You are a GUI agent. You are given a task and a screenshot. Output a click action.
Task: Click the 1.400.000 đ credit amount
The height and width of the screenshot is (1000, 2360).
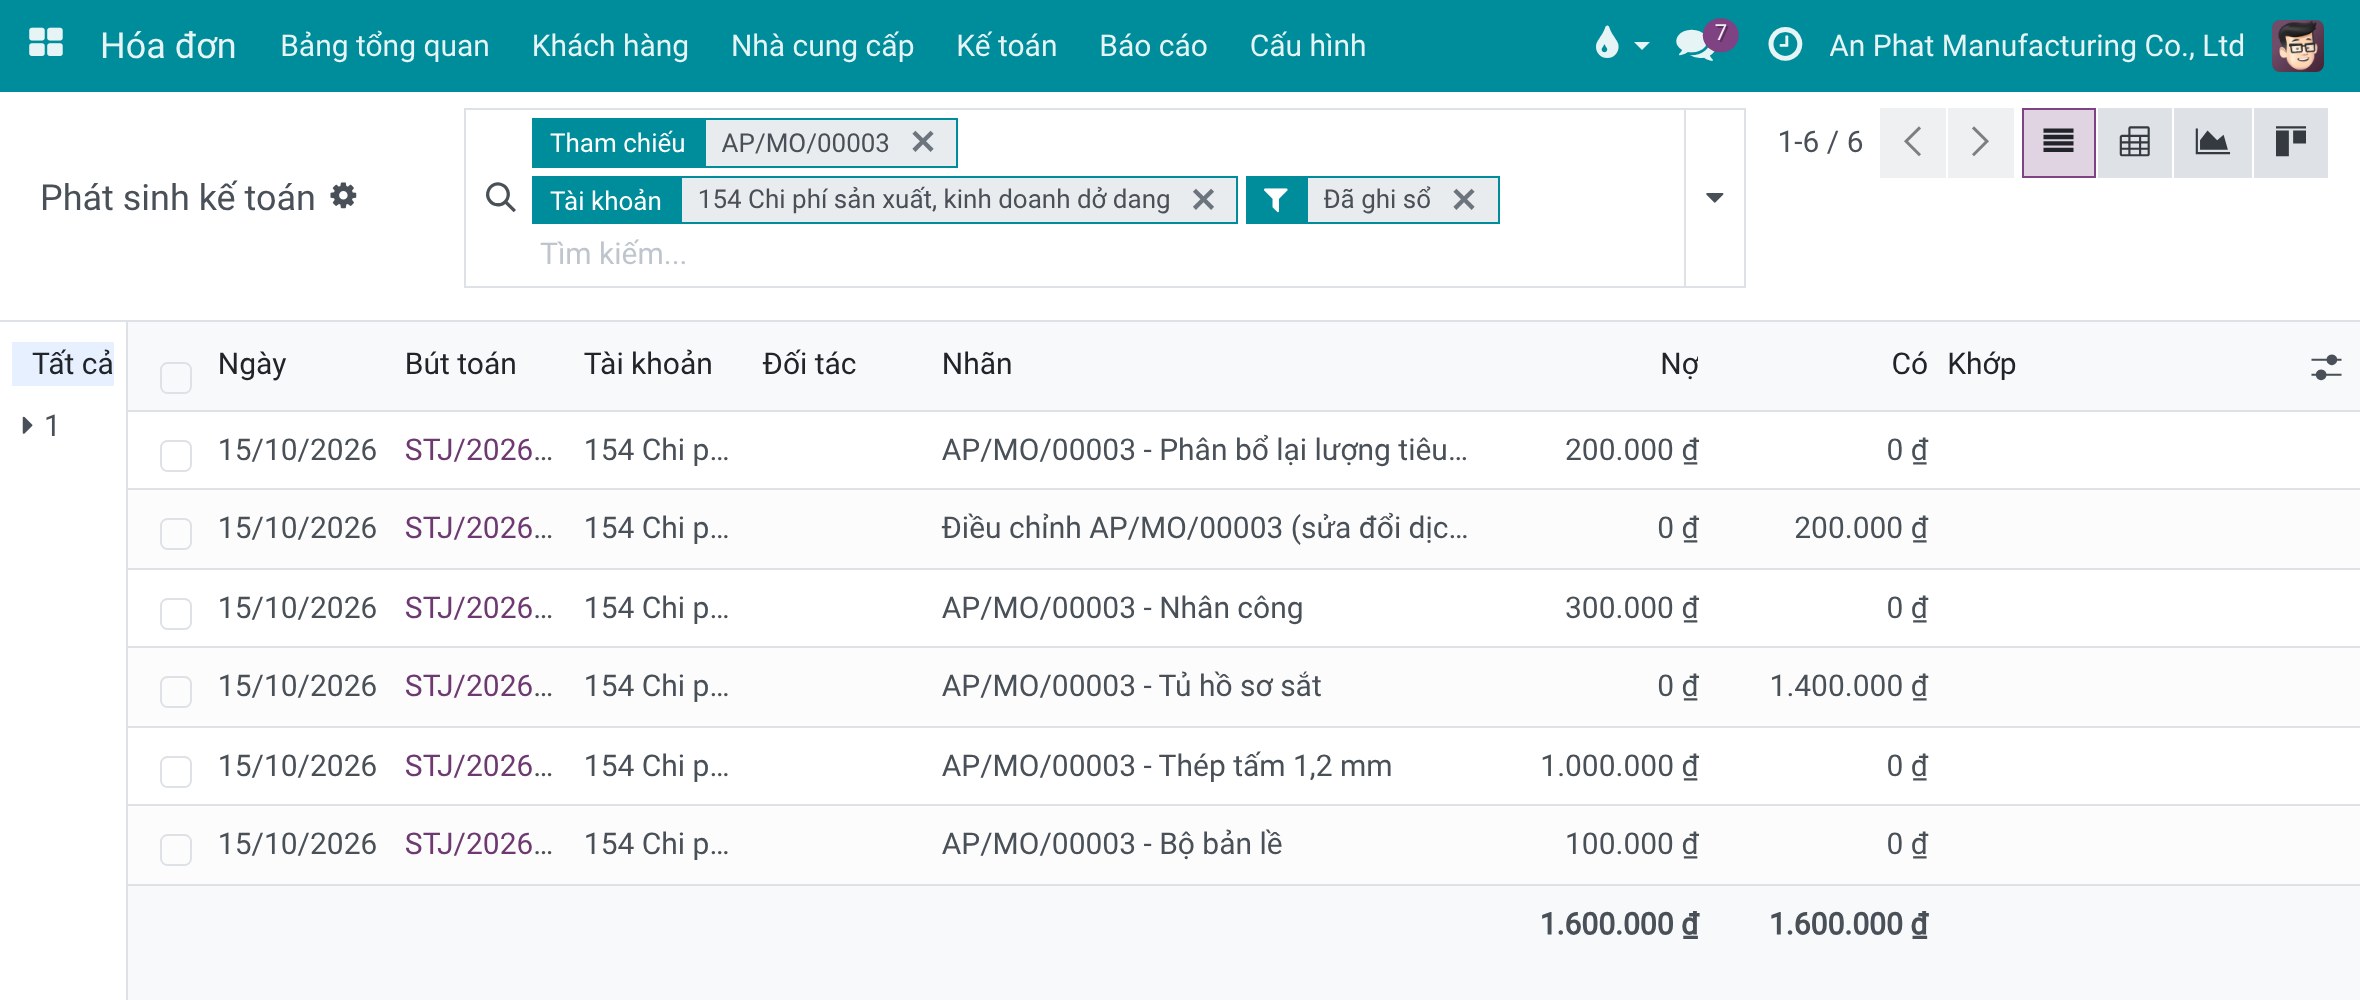(1848, 686)
